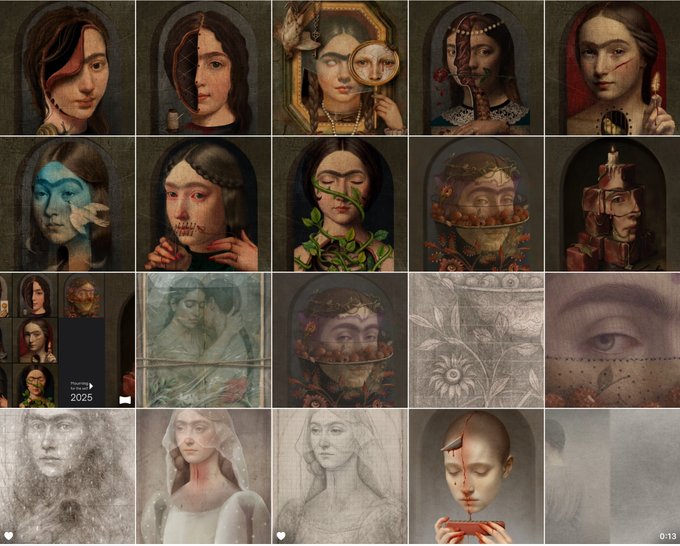Image resolution: width=680 pixels, height=546 pixels.
Task: Open red brick-stacked face with candle on top
Action: 613,204
